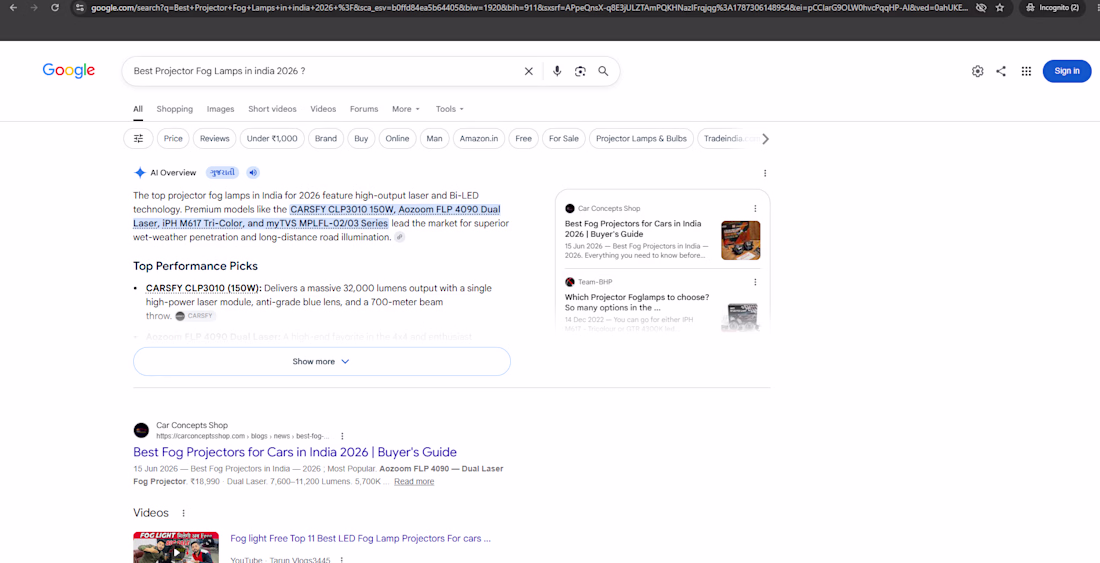The height and width of the screenshot is (563, 1100).
Task: Switch to the Forums tab
Action: (364, 109)
